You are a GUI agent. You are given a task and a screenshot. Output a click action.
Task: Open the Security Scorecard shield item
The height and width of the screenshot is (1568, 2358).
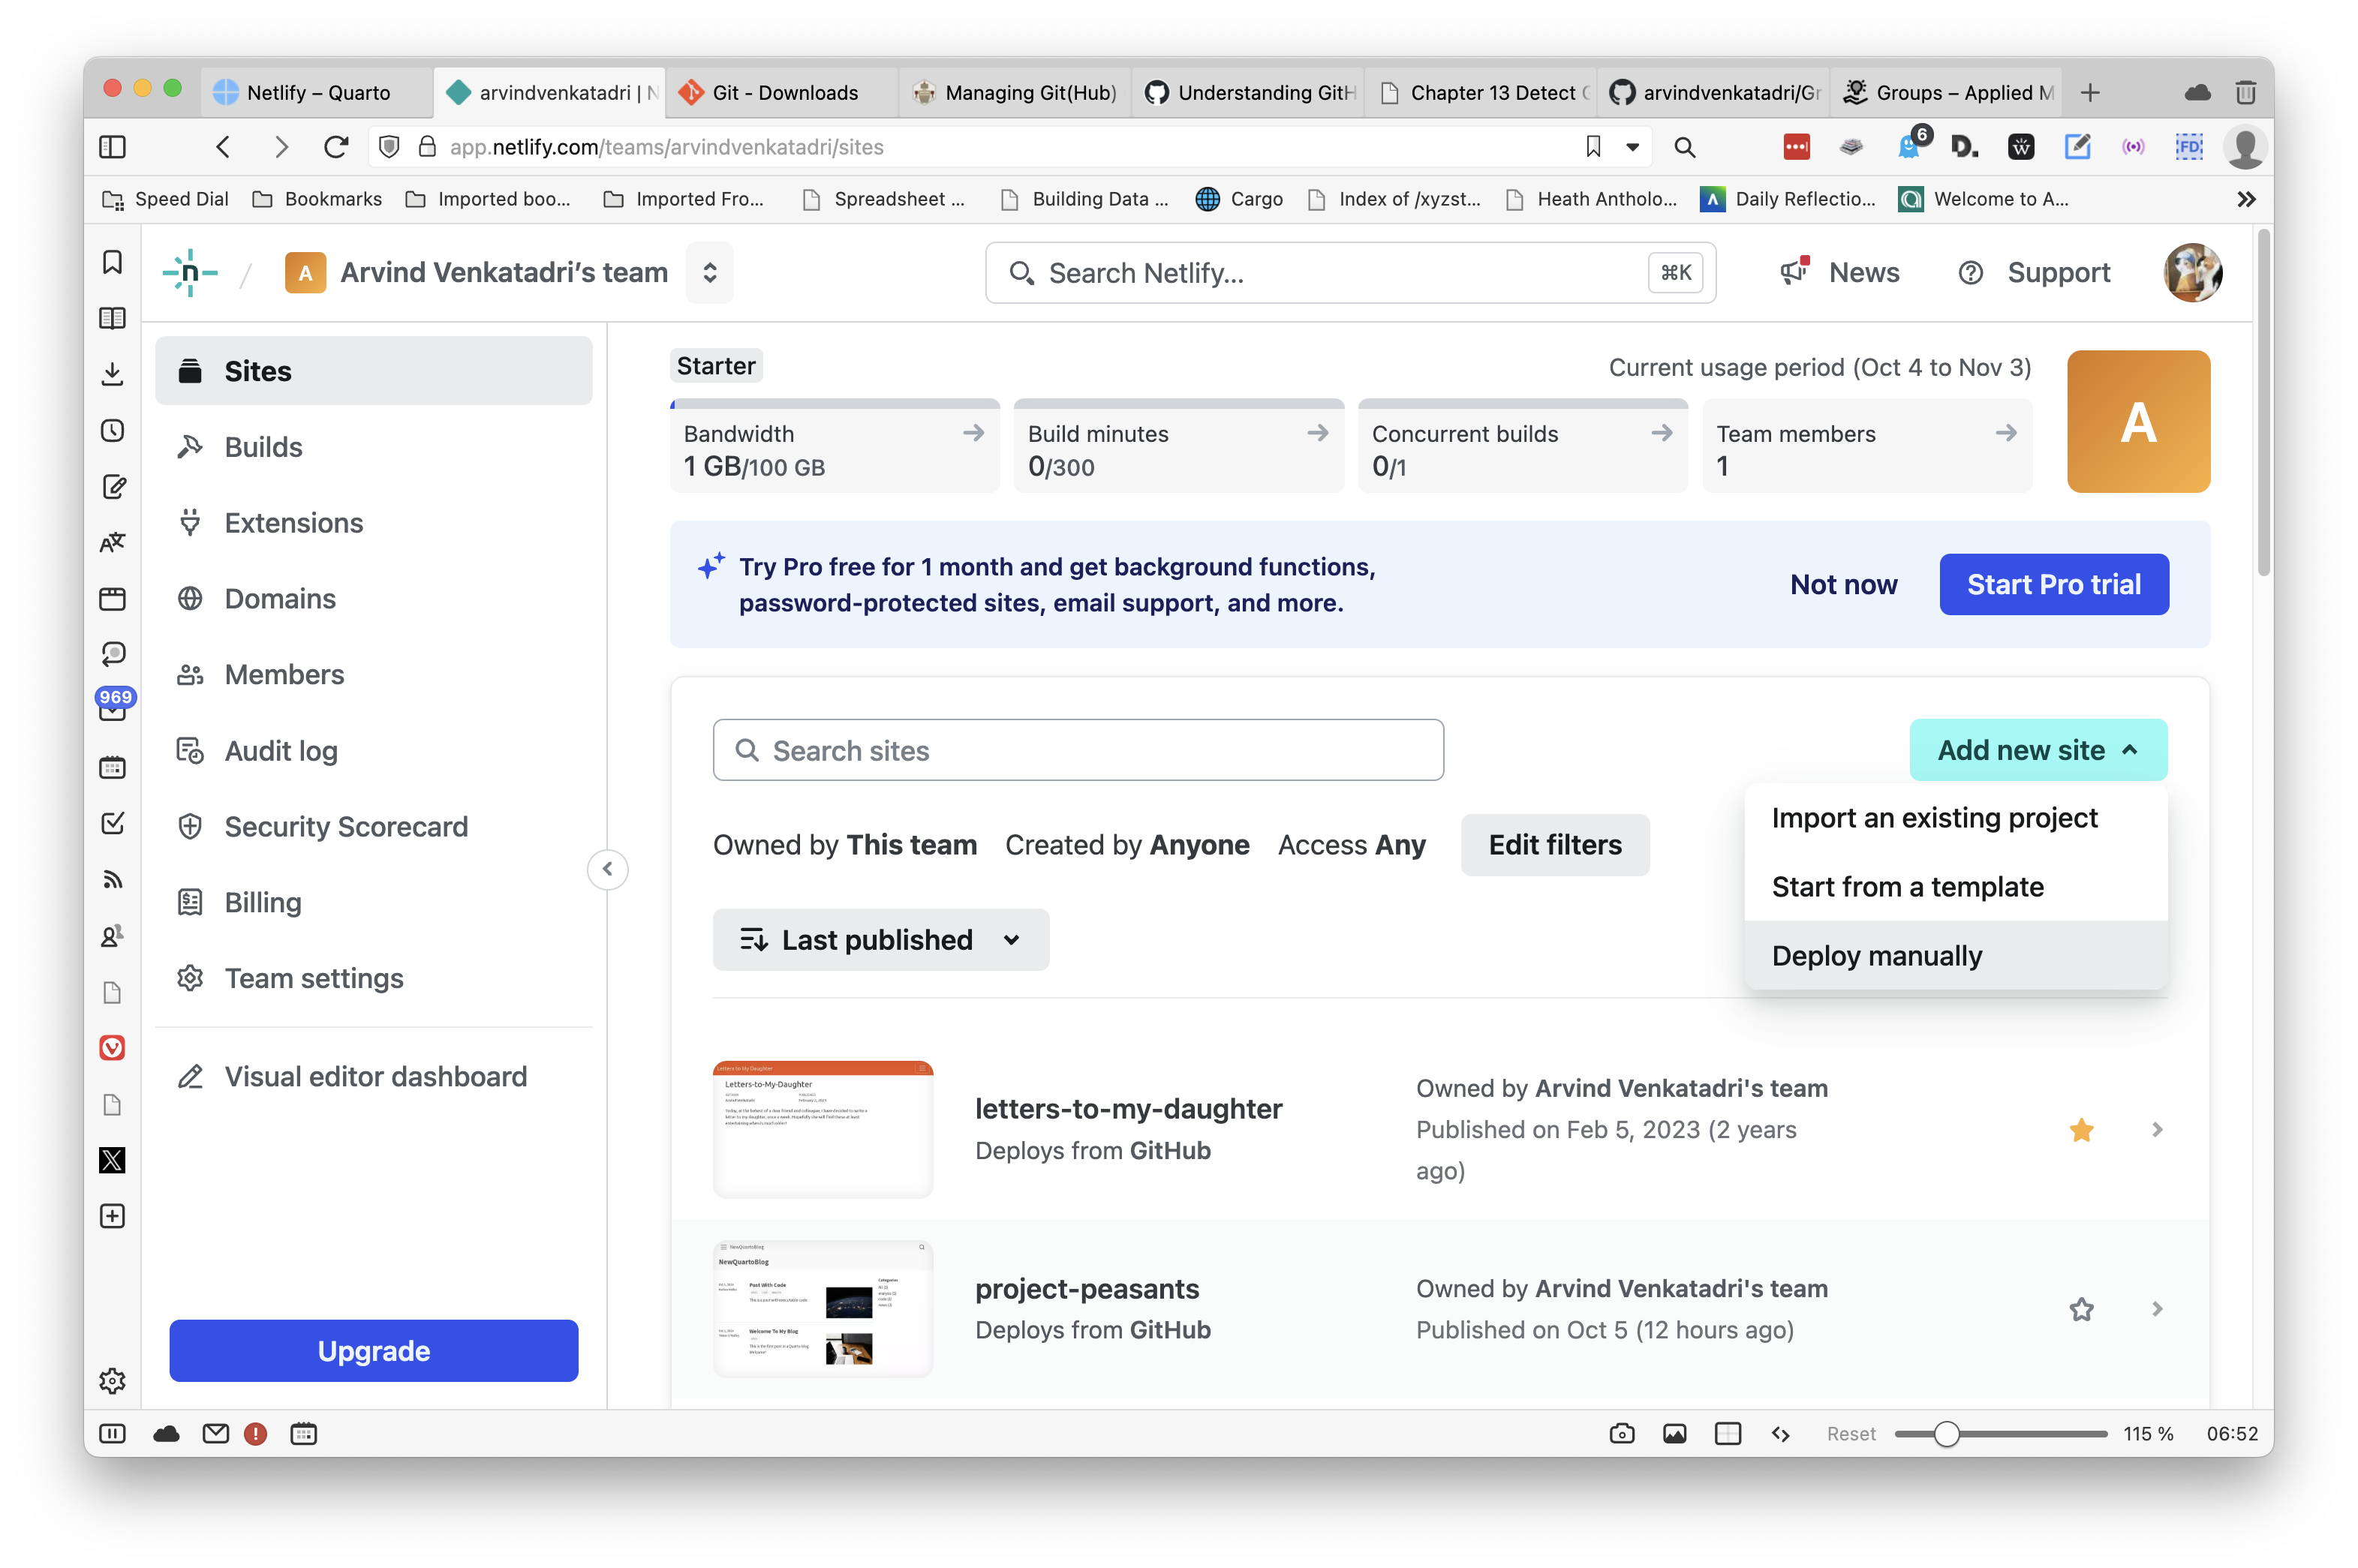click(190, 827)
